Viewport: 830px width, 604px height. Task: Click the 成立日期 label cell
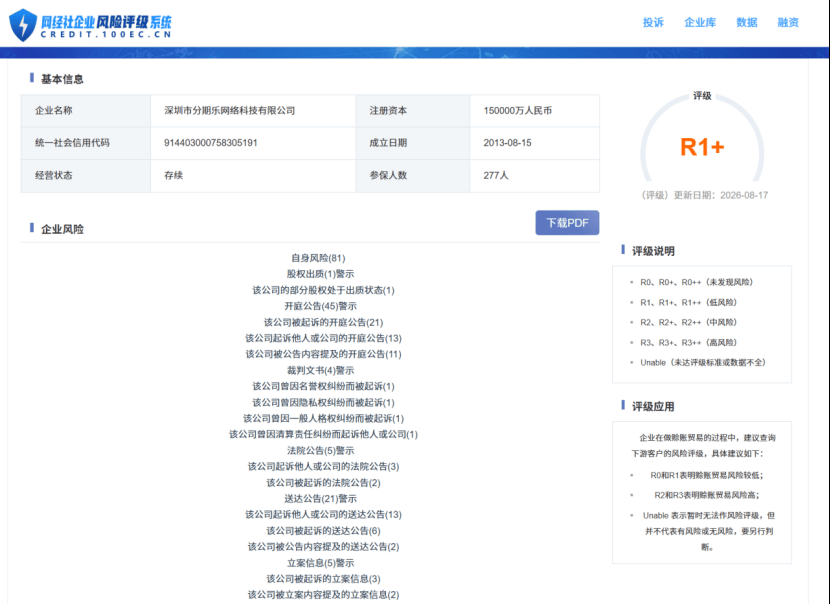click(413, 143)
